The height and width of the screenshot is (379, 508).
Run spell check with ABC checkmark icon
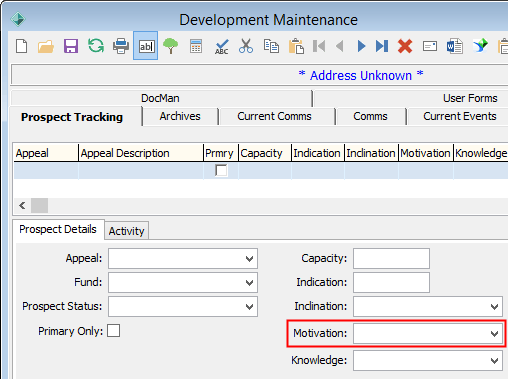pos(222,47)
